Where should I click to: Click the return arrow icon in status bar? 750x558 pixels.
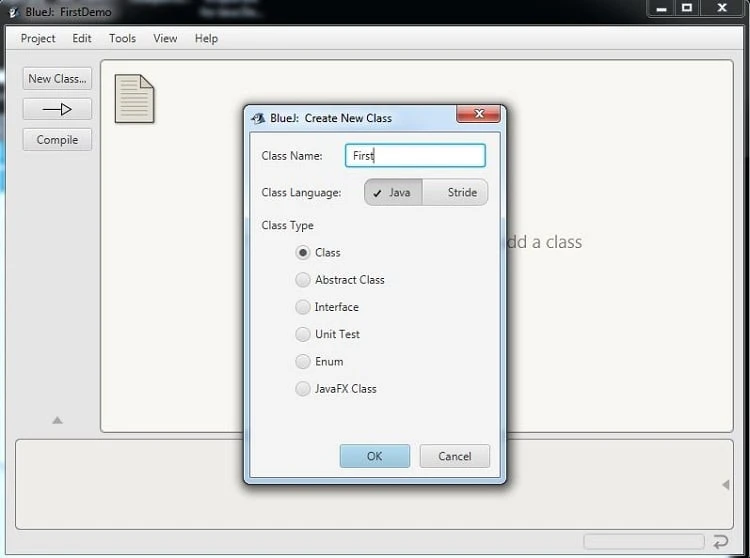[x=720, y=542]
